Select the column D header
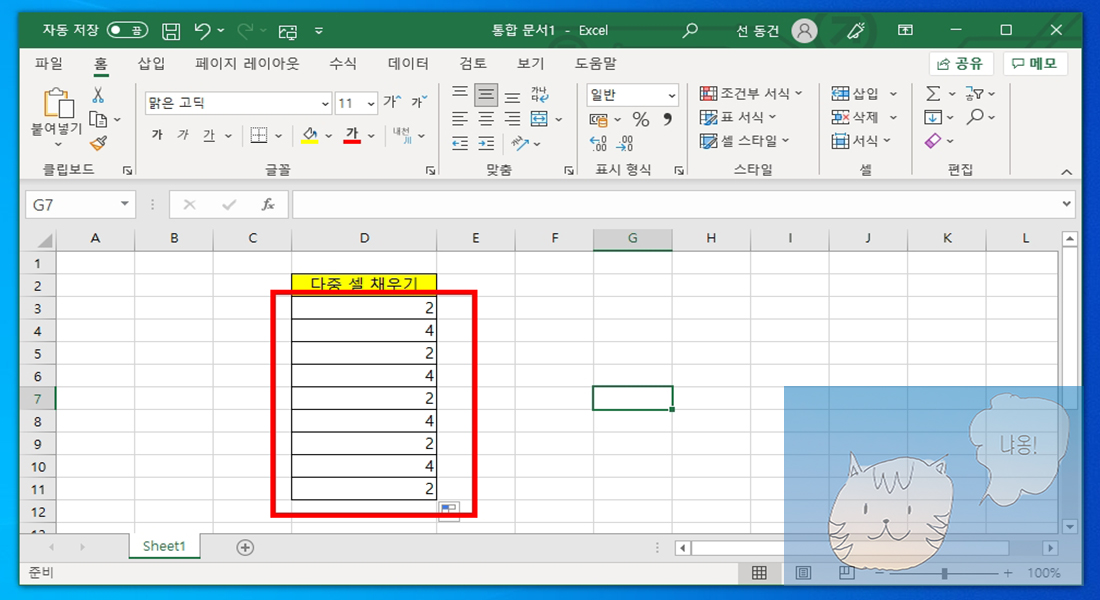The height and width of the screenshot is (600, 1100). [x=364, y=239]
